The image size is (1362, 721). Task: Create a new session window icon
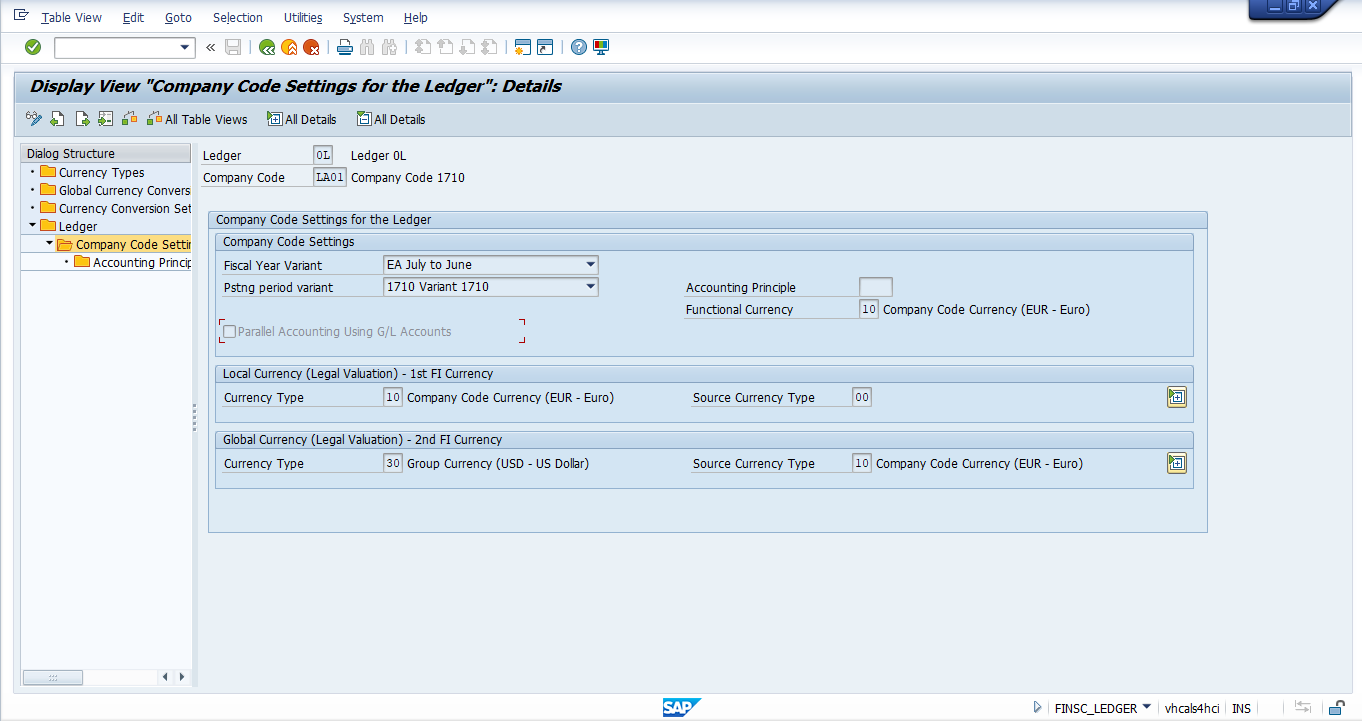[522, 47]
